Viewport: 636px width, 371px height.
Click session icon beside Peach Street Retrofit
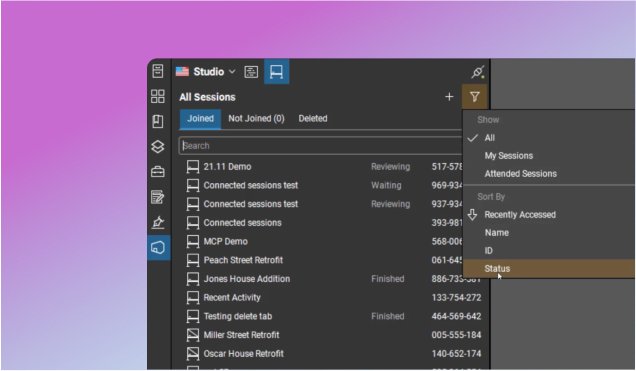click(193, 260)
